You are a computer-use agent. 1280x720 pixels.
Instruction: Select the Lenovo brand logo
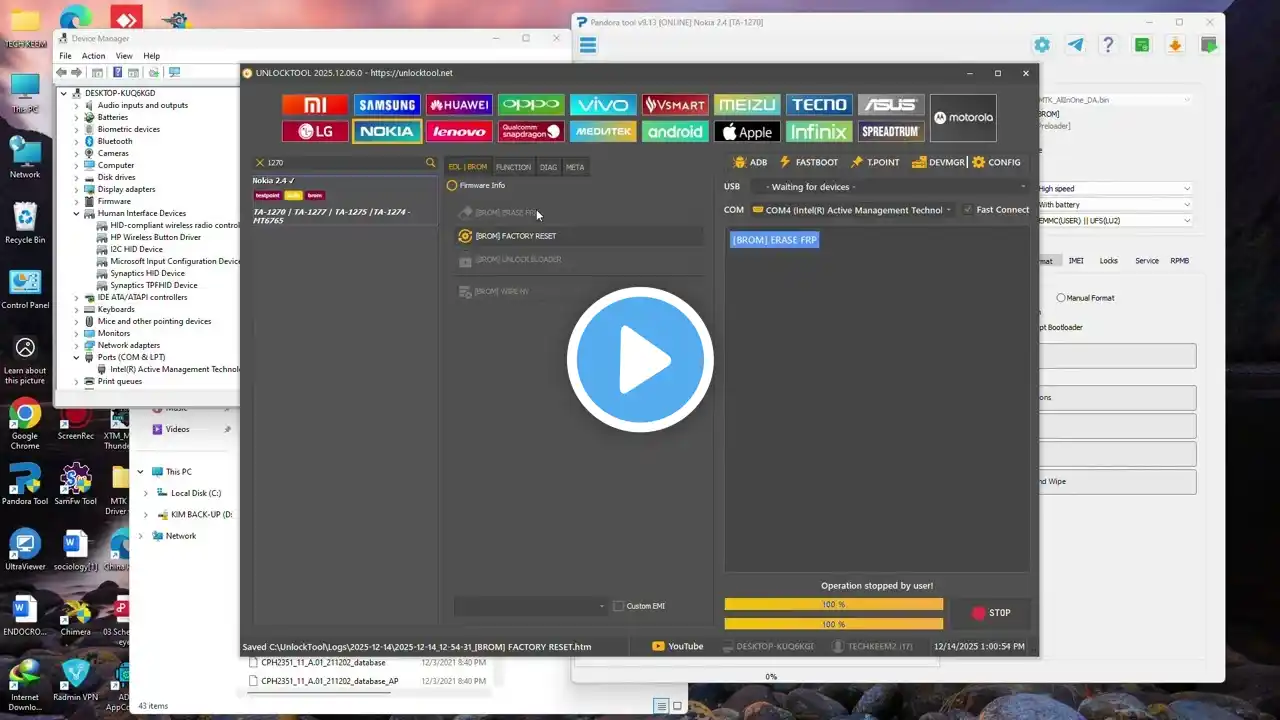point(459,131)
